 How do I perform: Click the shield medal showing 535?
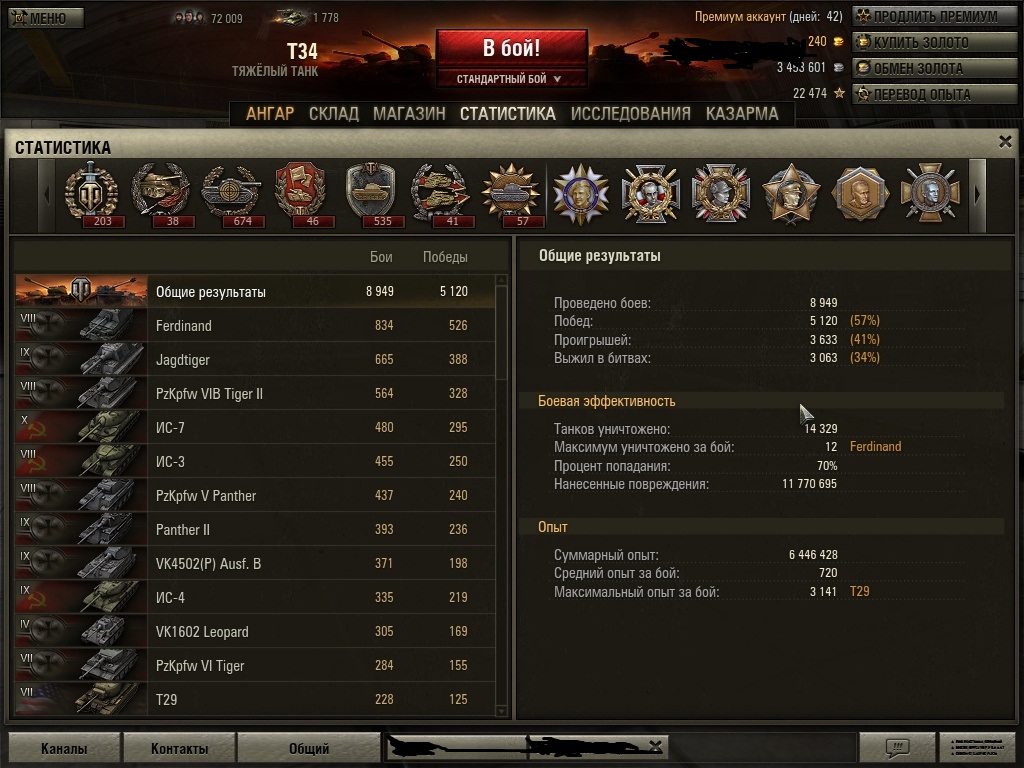pos(371,193)
